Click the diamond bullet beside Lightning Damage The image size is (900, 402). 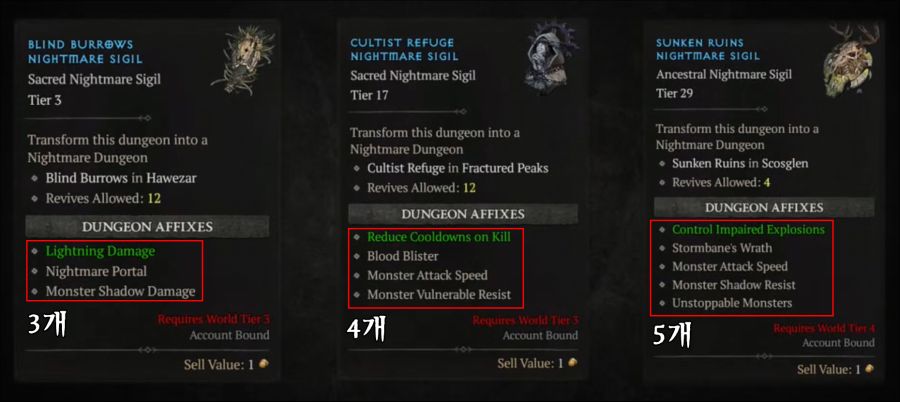(x=36, y=251)
